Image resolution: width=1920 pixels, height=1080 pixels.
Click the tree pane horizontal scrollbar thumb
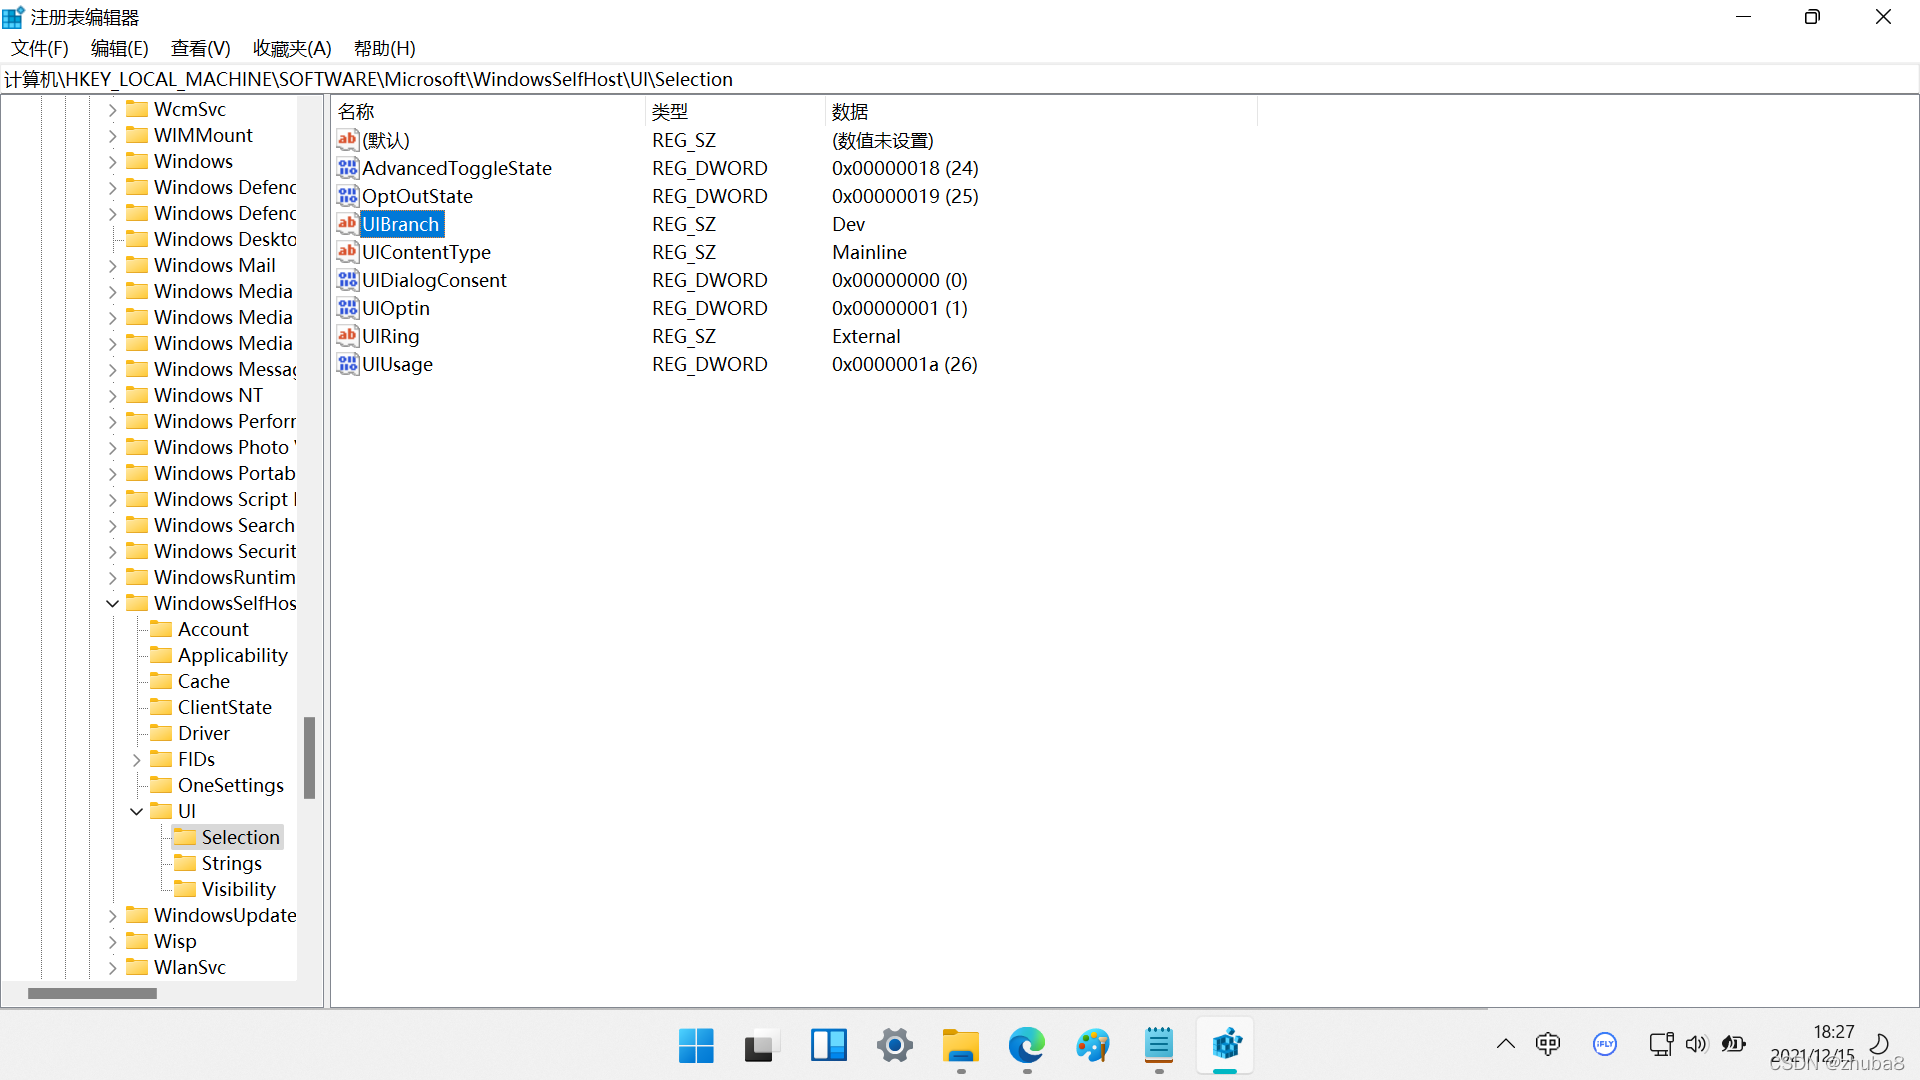click(92, 993)
